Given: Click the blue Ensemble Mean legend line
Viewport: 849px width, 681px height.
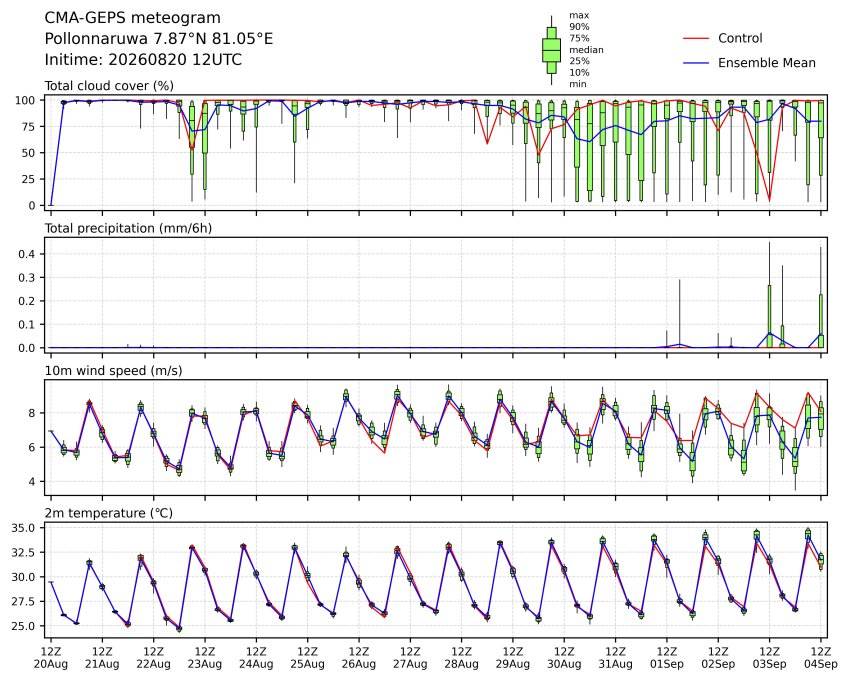Looking at the screenshot, I should coord(696,63).
